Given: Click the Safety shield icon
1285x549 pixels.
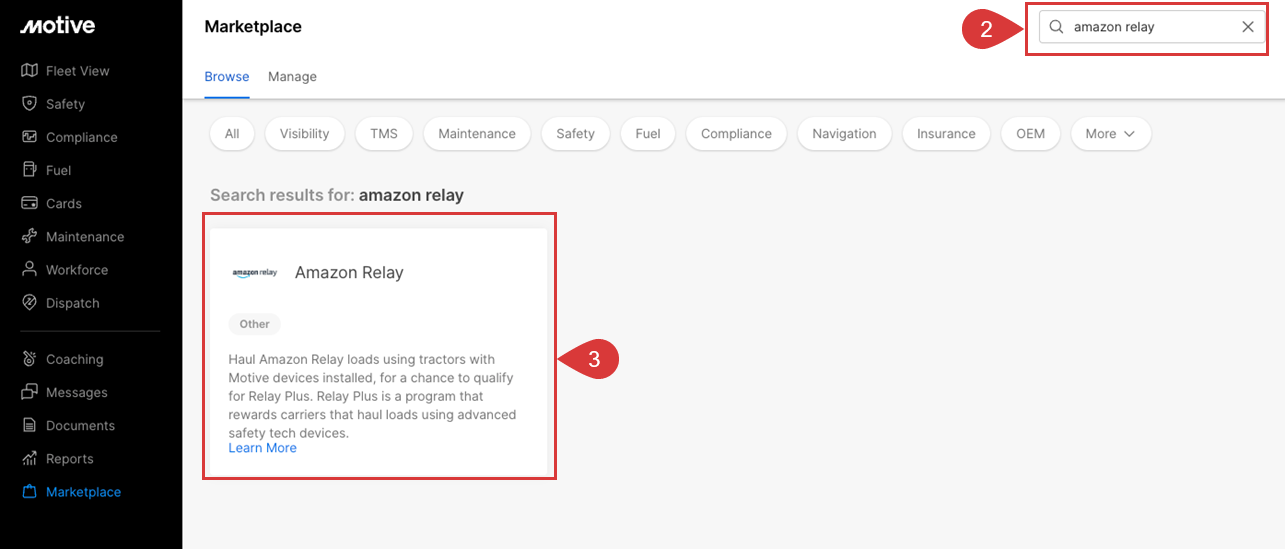Looking at the screenshot, I should [x=29, y=104].
